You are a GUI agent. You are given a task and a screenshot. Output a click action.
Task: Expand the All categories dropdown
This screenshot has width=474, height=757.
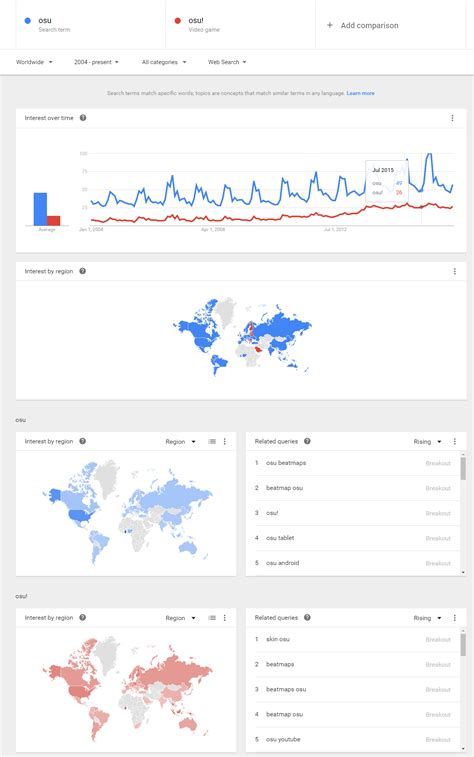pos(164,62)
